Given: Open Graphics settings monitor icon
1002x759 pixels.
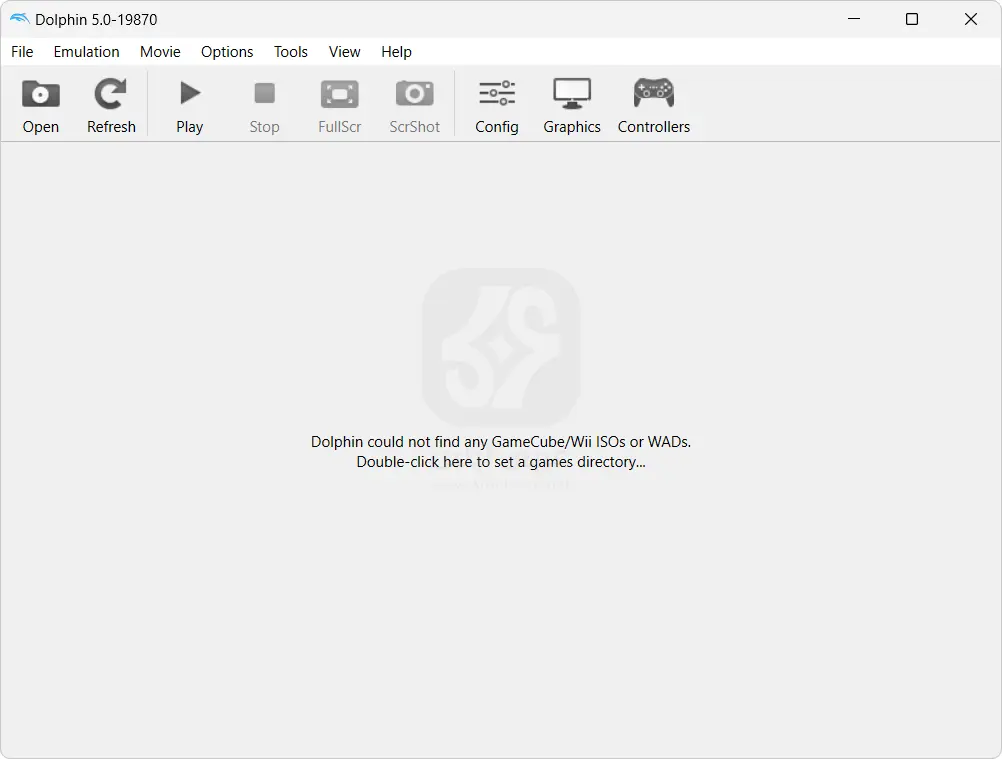Looking at the screenshot, I should click(x=572, y=95).
